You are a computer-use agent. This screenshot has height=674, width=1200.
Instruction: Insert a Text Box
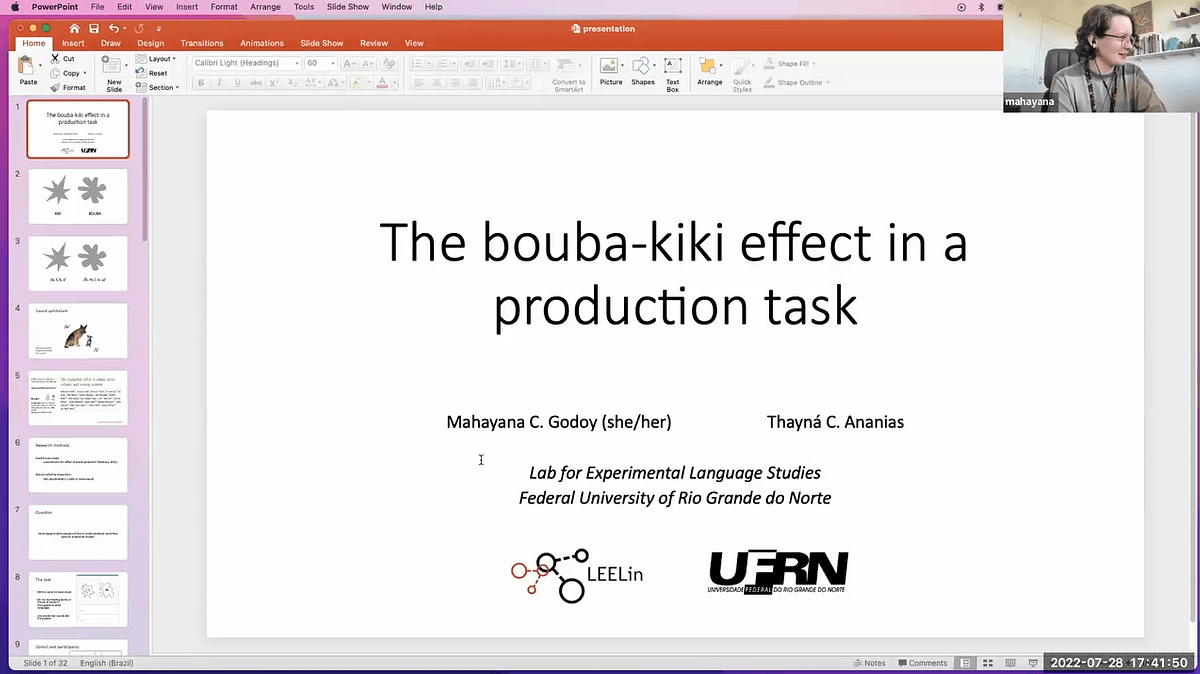[x=673, y=73]
